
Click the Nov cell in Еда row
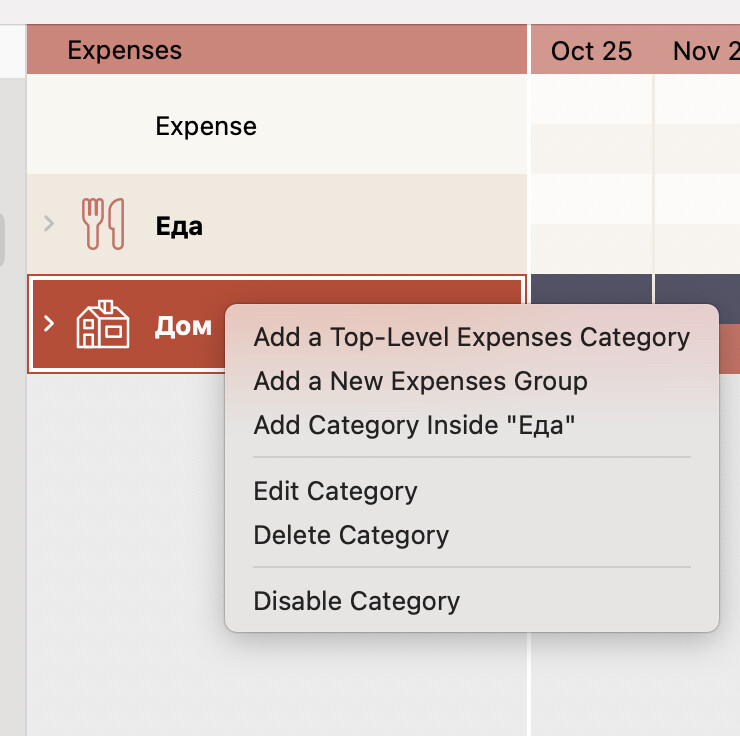(698, 224)
